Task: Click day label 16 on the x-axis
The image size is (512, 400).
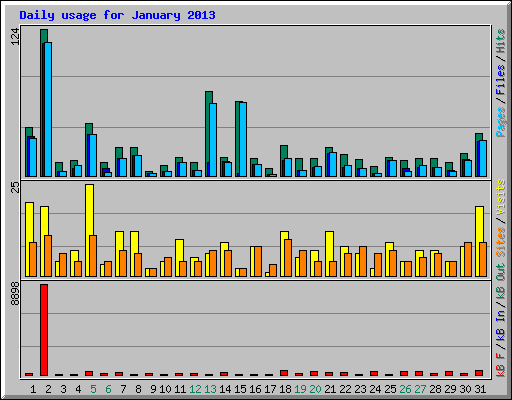Action: tap(255, 389)
